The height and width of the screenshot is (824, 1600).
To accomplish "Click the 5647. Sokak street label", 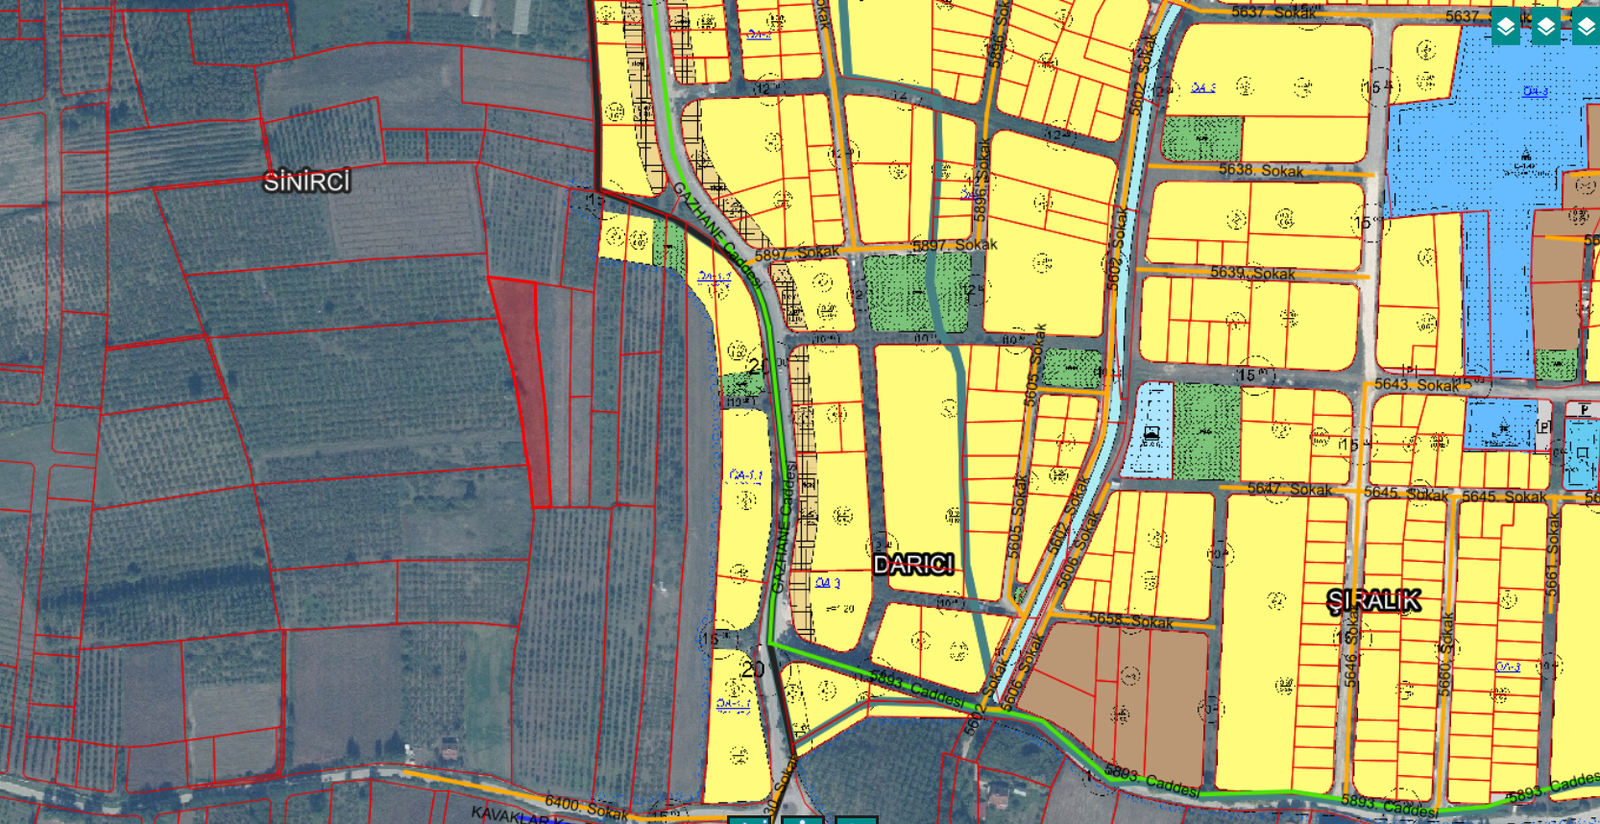I will [1289, 489].
